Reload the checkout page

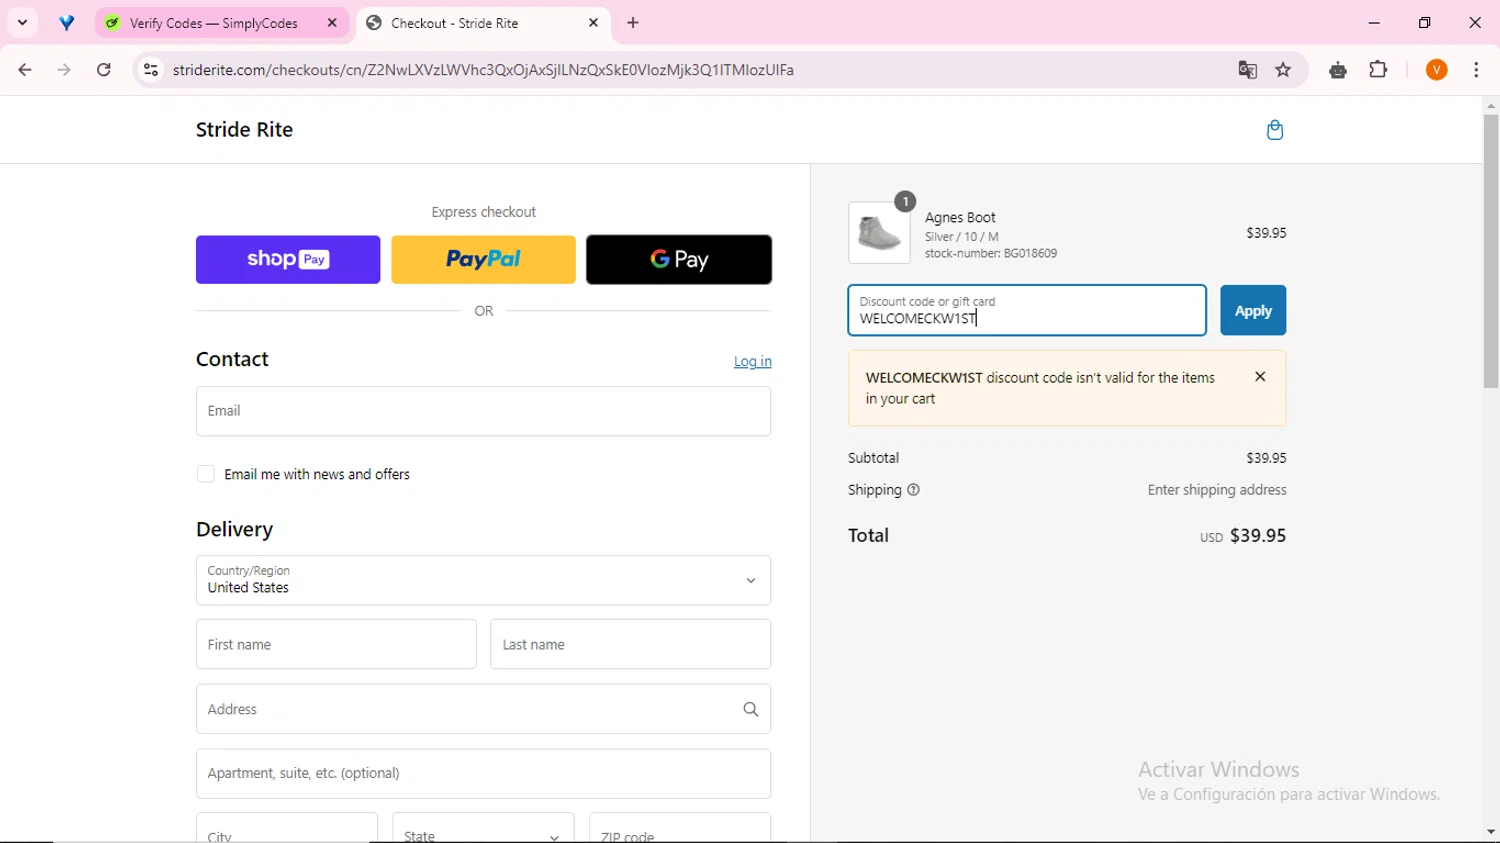[104, 70]
